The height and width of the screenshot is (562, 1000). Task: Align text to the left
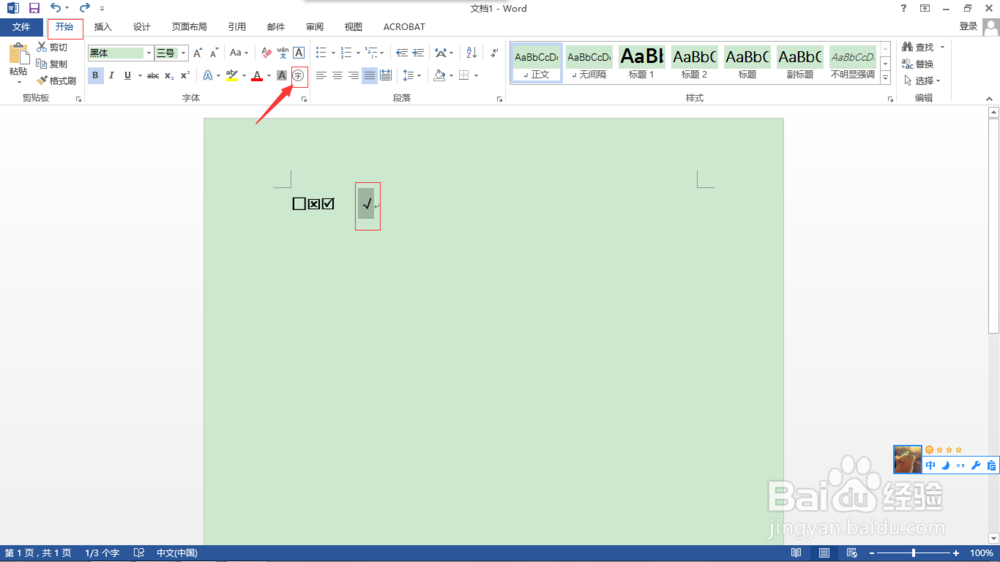[321, 75]
